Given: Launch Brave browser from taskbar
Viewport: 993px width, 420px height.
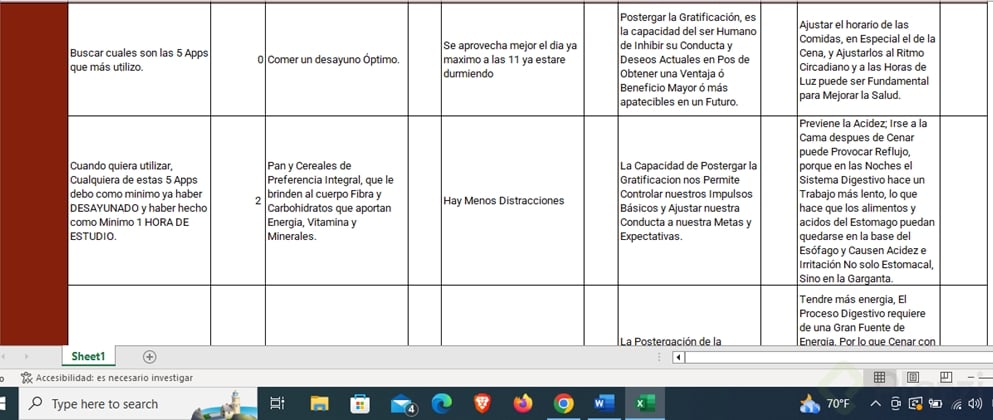Looking at the screenshot, I should 483,404.
